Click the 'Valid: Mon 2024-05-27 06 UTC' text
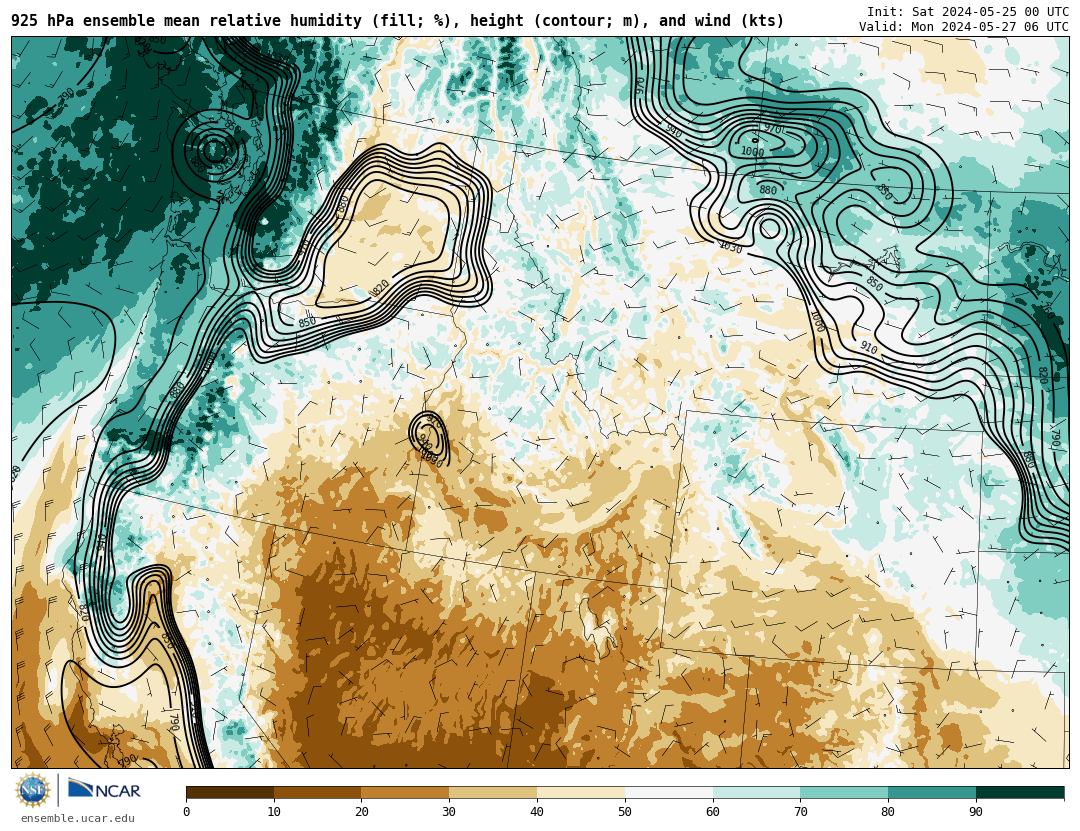 (964, 27)
